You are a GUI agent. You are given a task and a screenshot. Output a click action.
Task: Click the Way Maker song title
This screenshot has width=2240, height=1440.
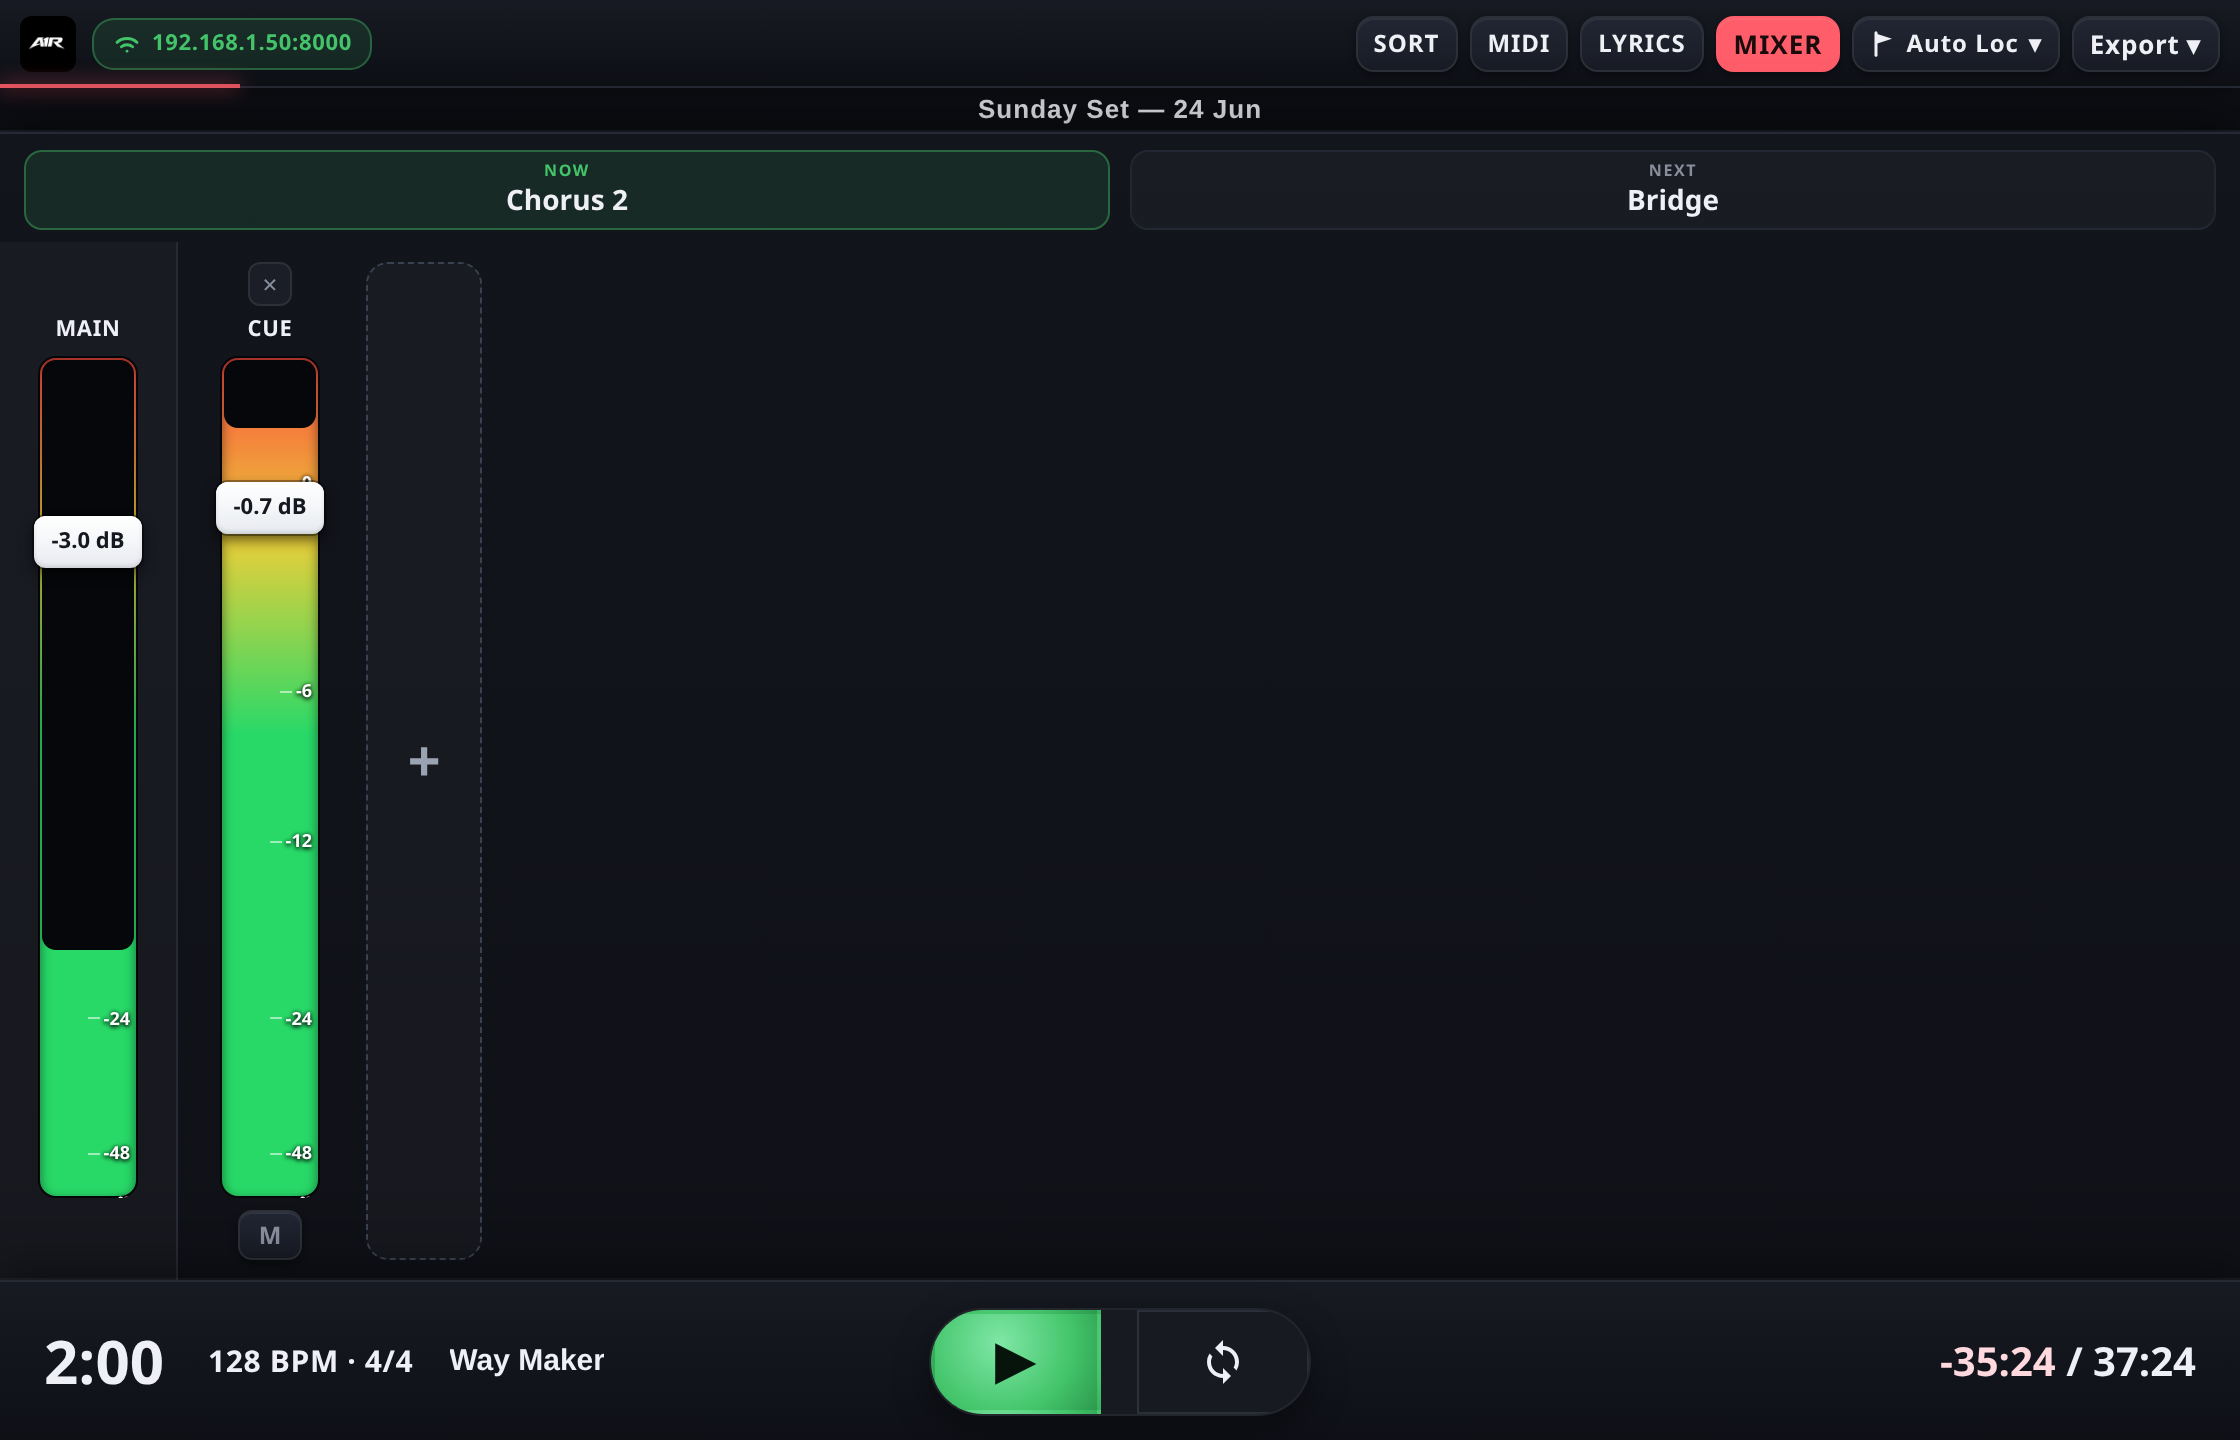(x=527, y=1360)
